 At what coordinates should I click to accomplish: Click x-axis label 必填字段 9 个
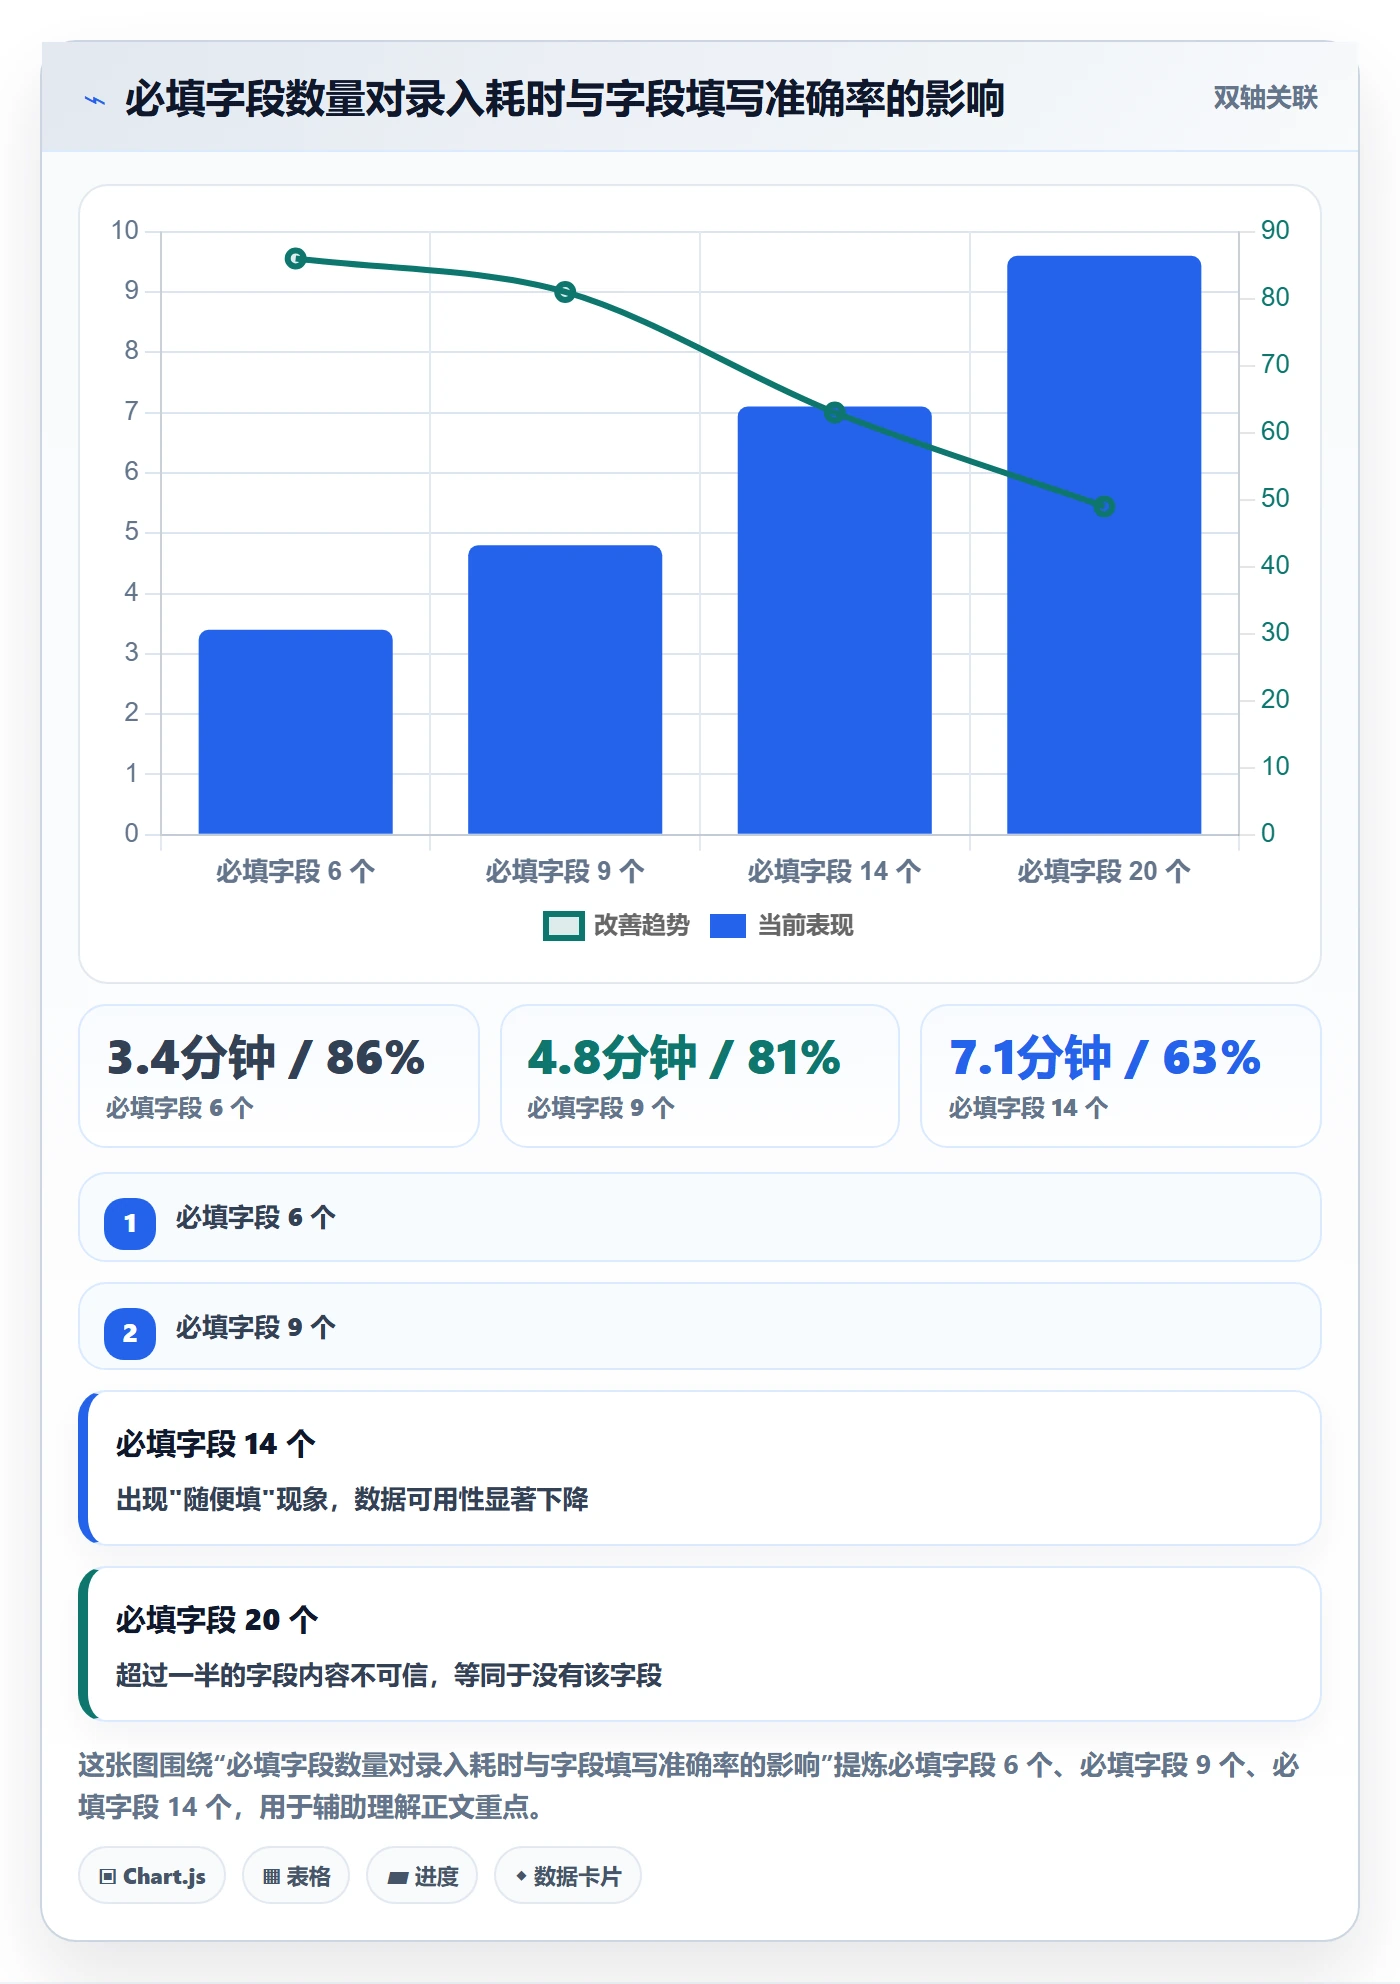(x=565, y=872)
